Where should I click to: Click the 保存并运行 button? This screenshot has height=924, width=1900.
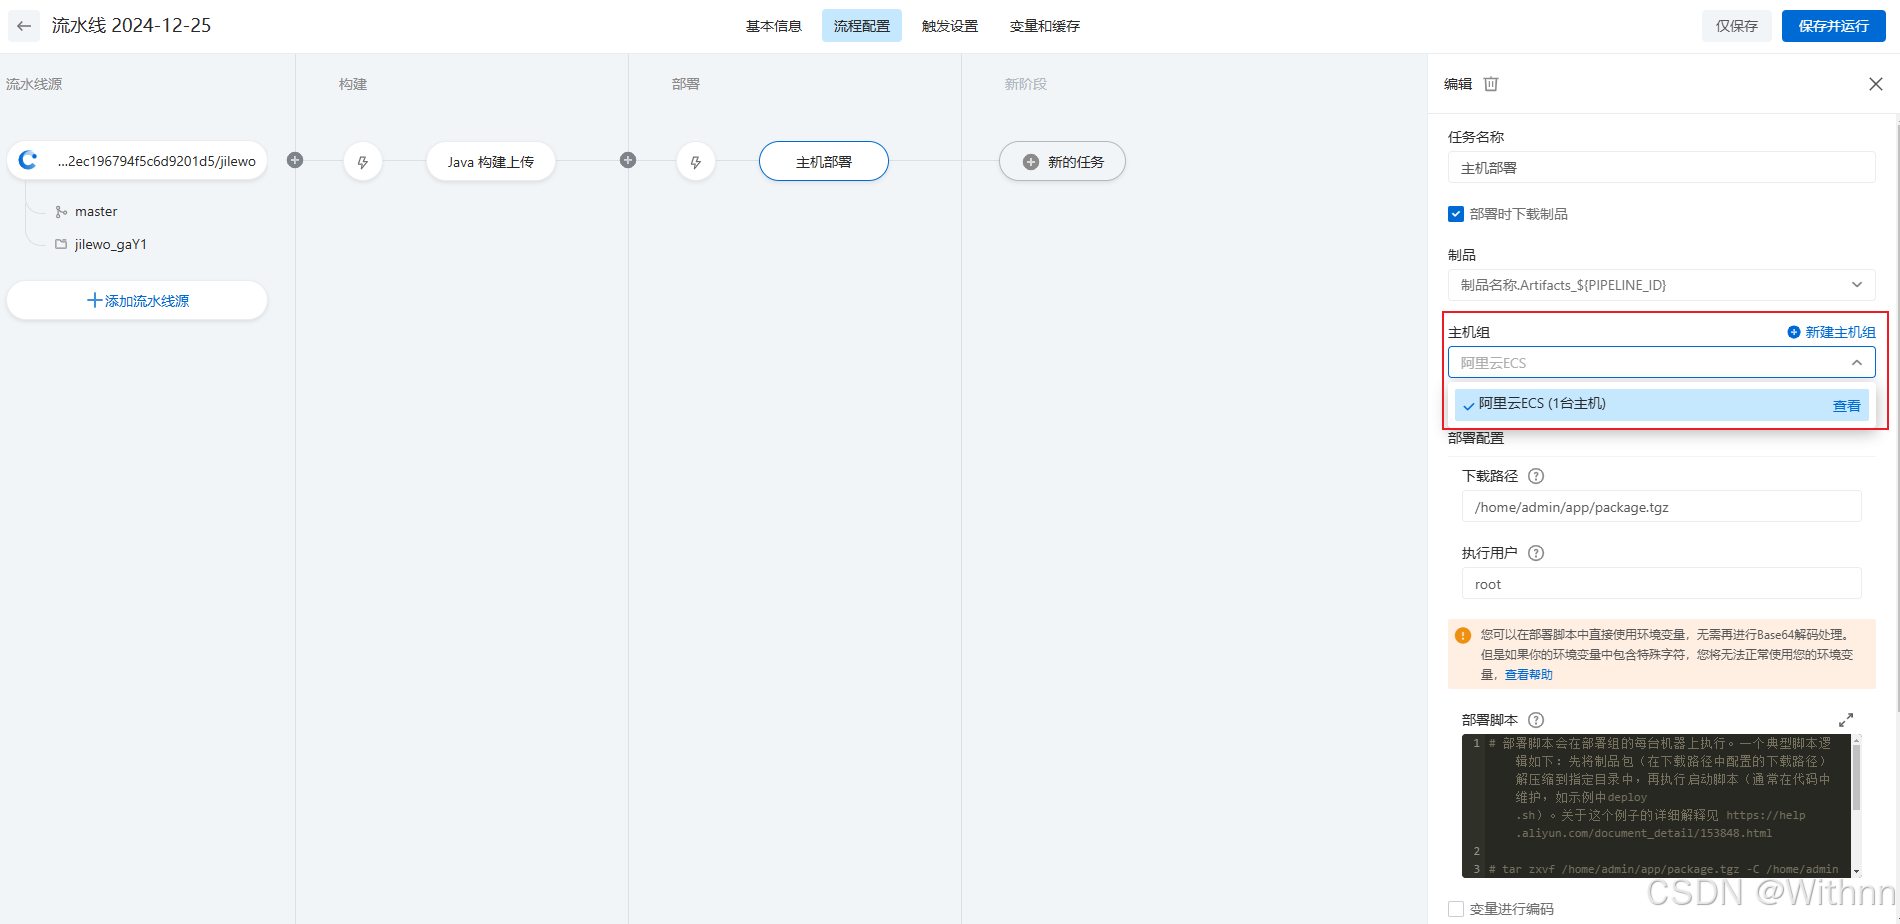(x=1833, y=26)
